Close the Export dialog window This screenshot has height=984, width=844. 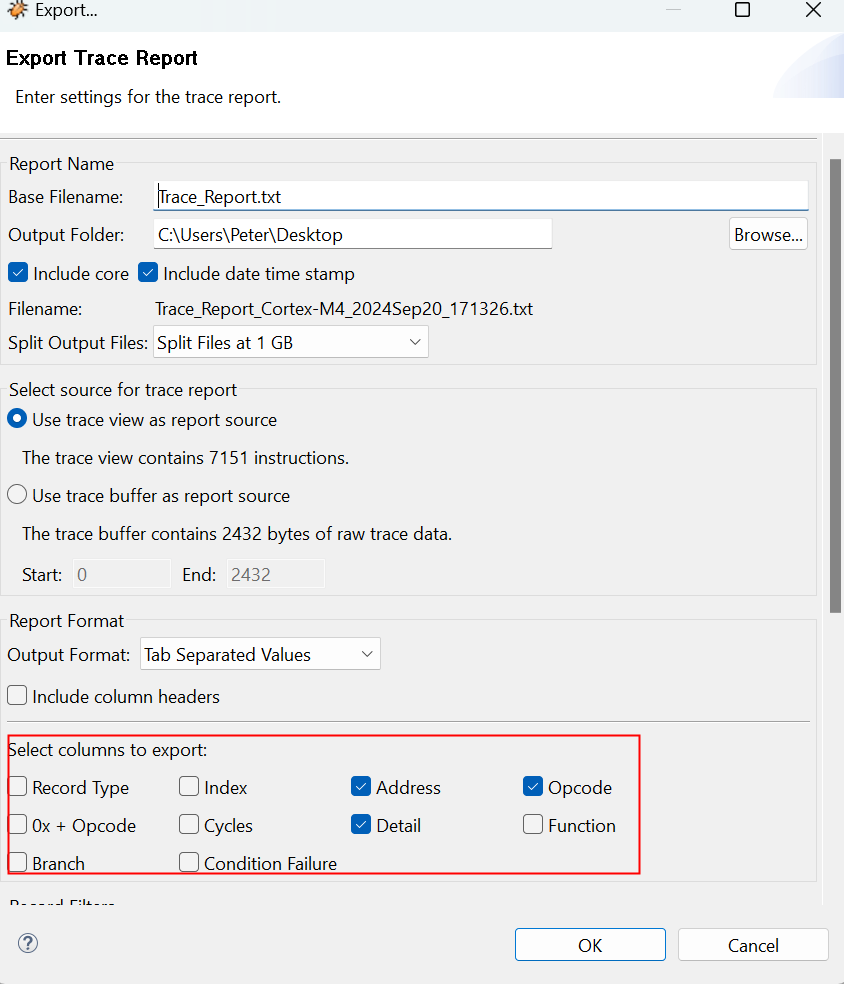tap(813, 11)
